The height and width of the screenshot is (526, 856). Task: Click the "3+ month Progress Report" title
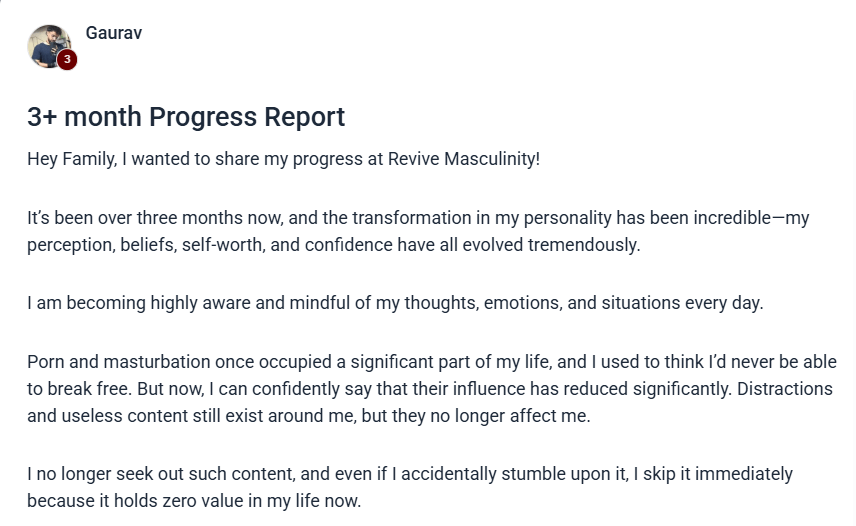click(186, 117)
